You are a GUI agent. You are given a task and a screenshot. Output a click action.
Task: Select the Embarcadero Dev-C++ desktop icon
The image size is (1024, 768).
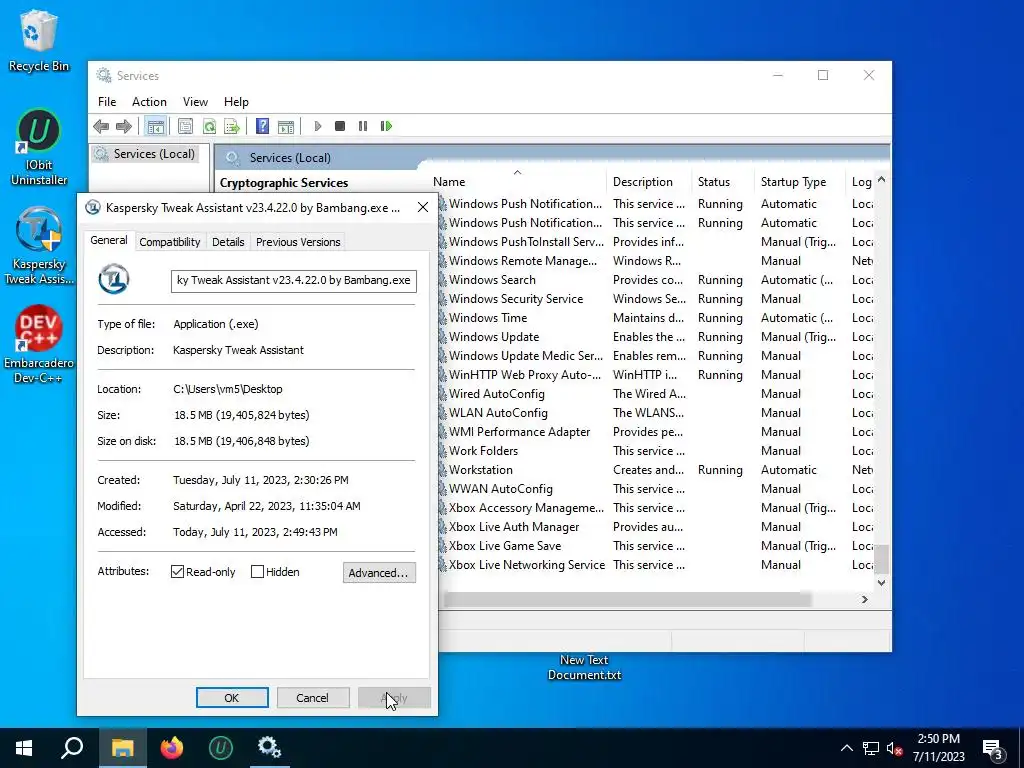pos(39,345)
